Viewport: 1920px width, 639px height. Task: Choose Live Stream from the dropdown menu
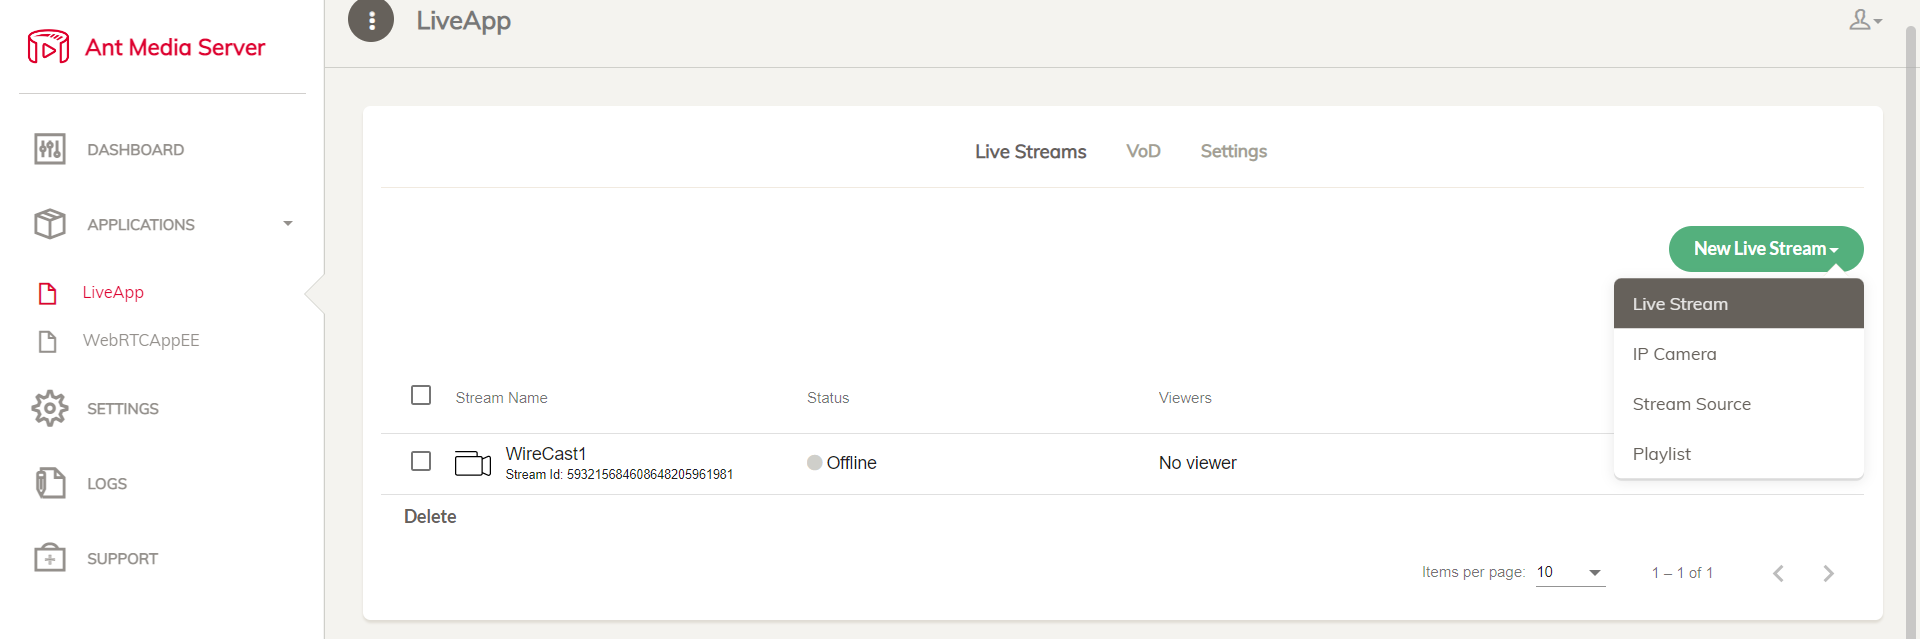1739,304
